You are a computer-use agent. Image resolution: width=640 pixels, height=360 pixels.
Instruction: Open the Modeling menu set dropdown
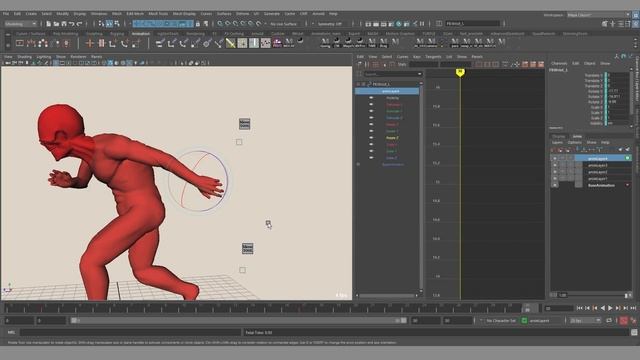20,24
